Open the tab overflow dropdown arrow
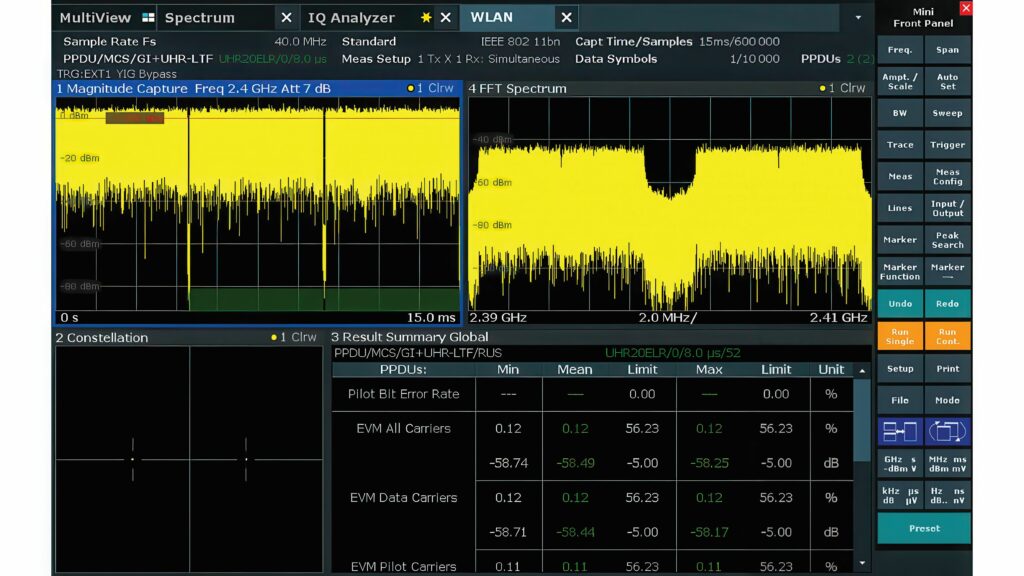This screenshot has height=576, width=1024. [x=857, y=18]
